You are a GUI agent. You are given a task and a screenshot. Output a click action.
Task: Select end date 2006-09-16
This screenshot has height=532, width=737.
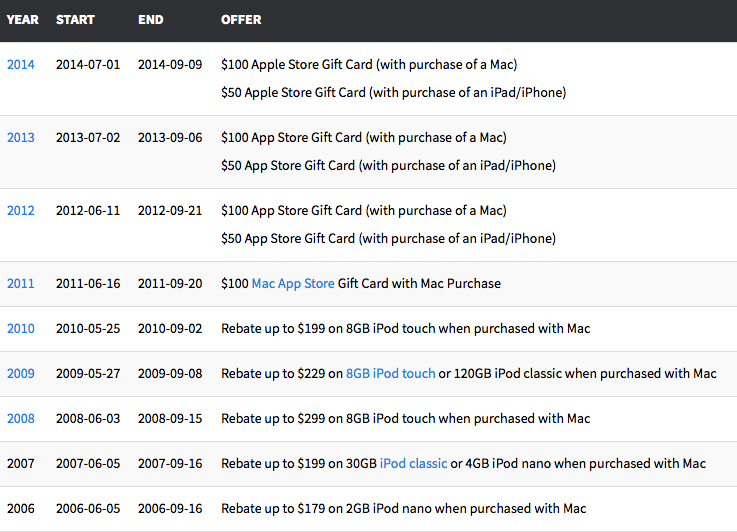tap(170, 509)
